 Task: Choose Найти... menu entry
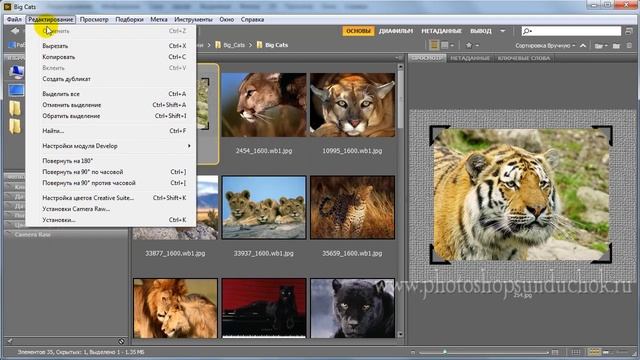coord(111,131)
